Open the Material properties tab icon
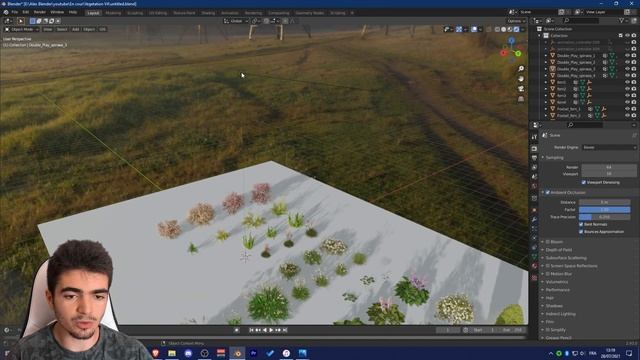 (534, 266)
